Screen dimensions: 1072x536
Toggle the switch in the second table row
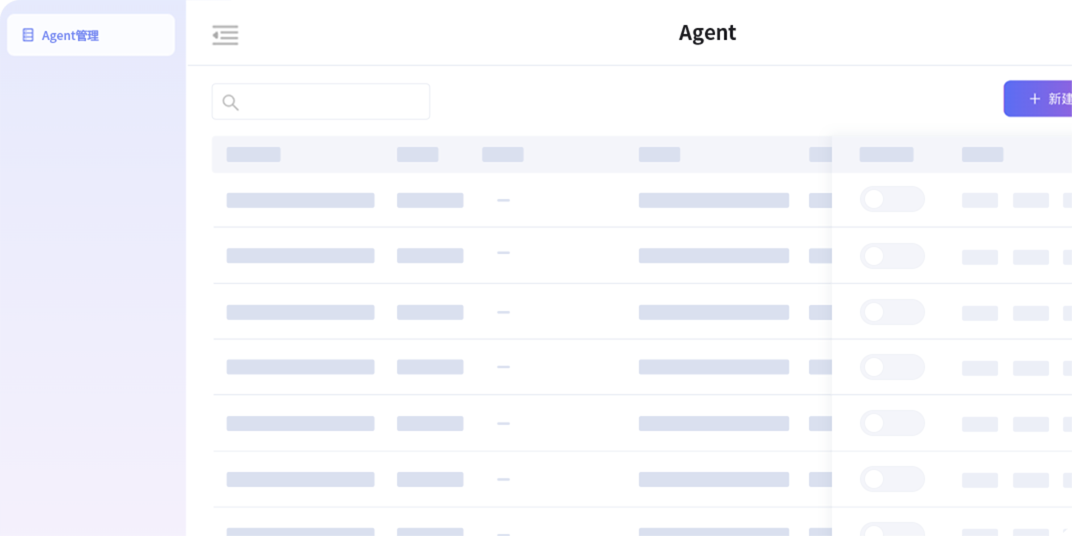pyautogui.click(x=892, y=256)
